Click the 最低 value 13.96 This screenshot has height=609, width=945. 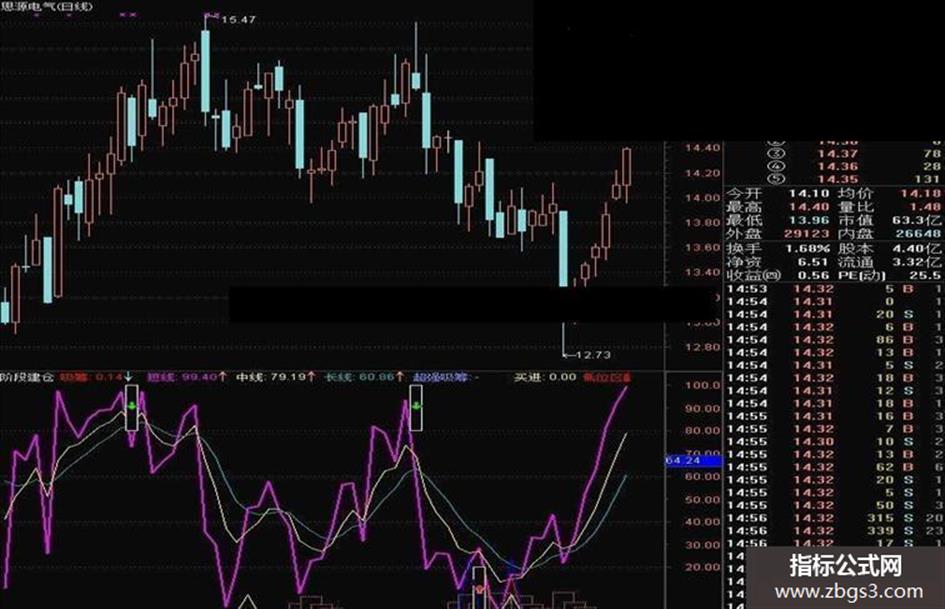[x=809, y=220]
